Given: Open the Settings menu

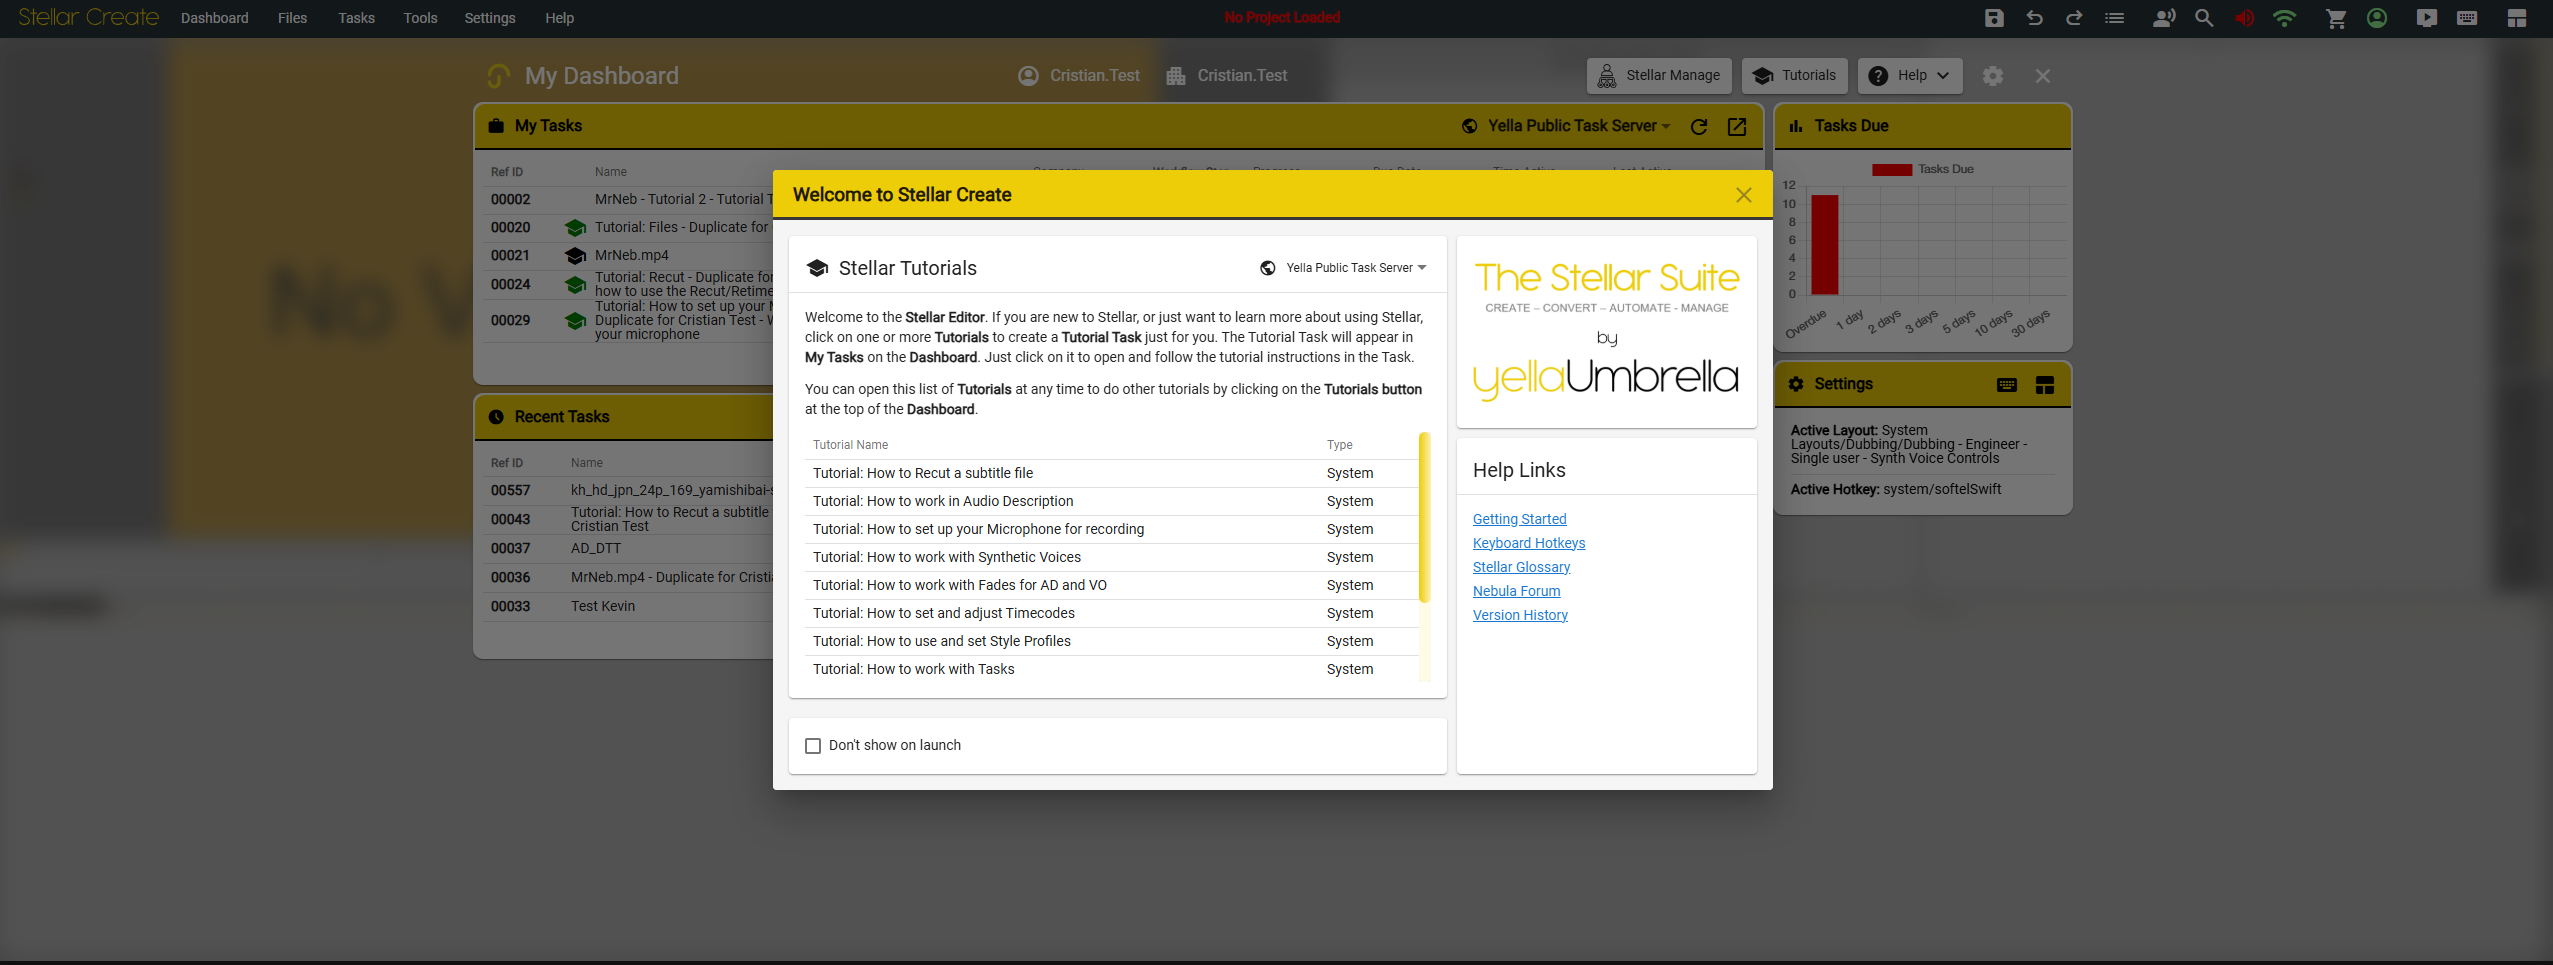Looking at the screenshot, I should pos(490,18).
